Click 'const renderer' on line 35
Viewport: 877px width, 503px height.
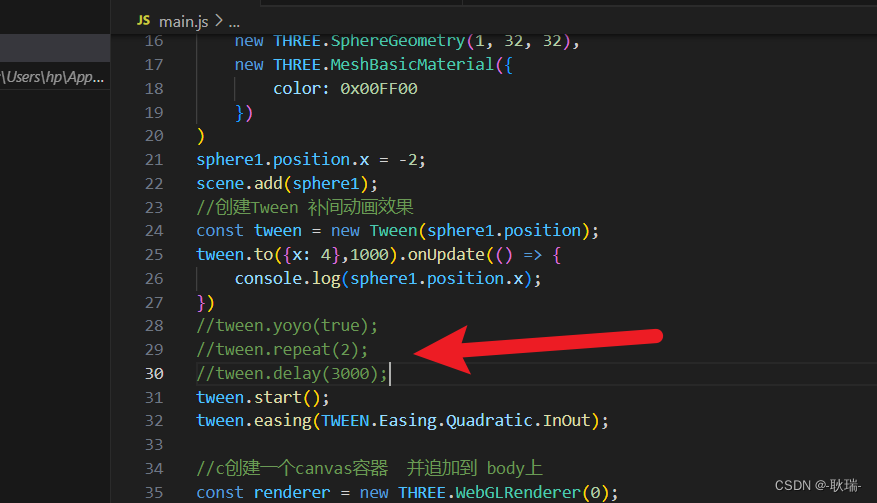pyautogui.click(x=263, y=493)
